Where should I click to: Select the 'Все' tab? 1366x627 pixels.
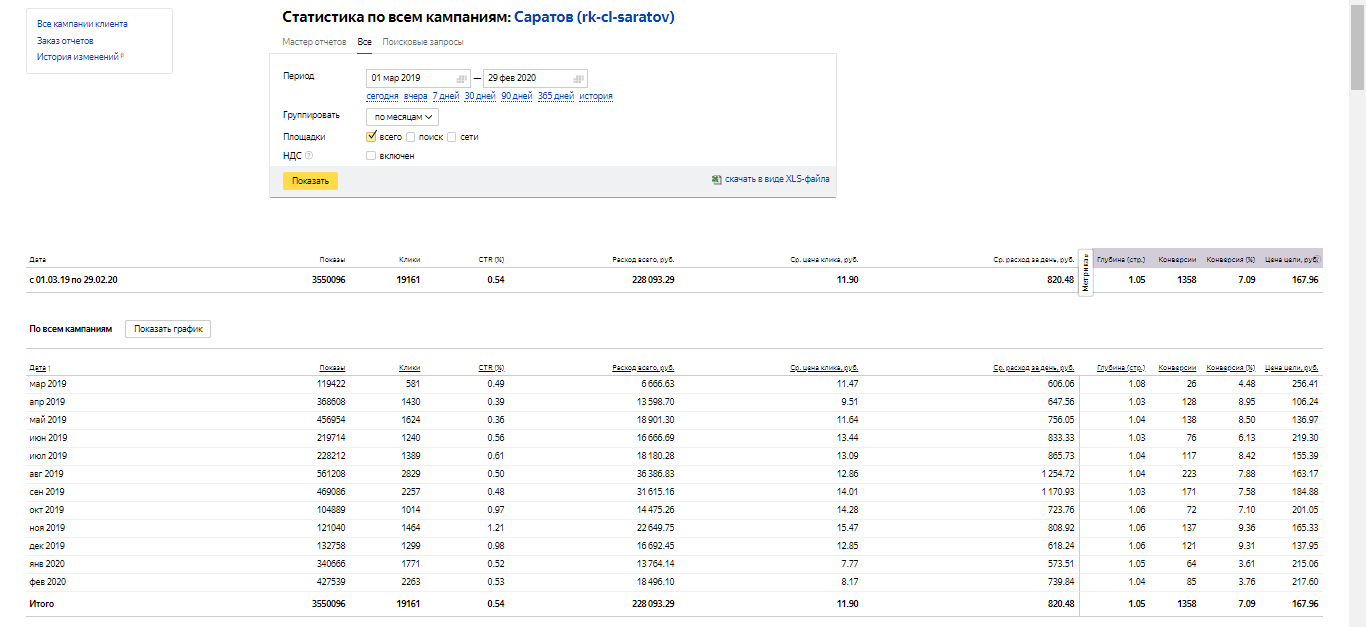click(x=364, y=42)
